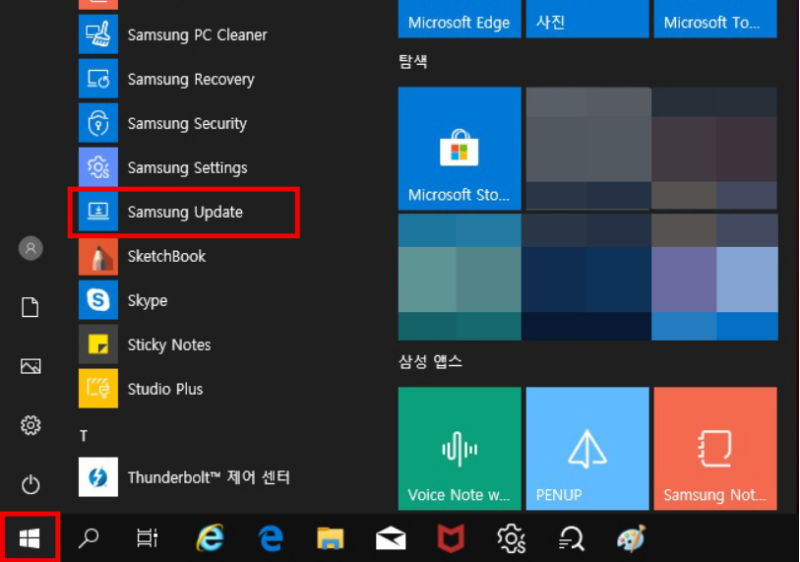
Task: Launch Samsung Recovery
Action: pyautogui.click(x=167, y=79)
